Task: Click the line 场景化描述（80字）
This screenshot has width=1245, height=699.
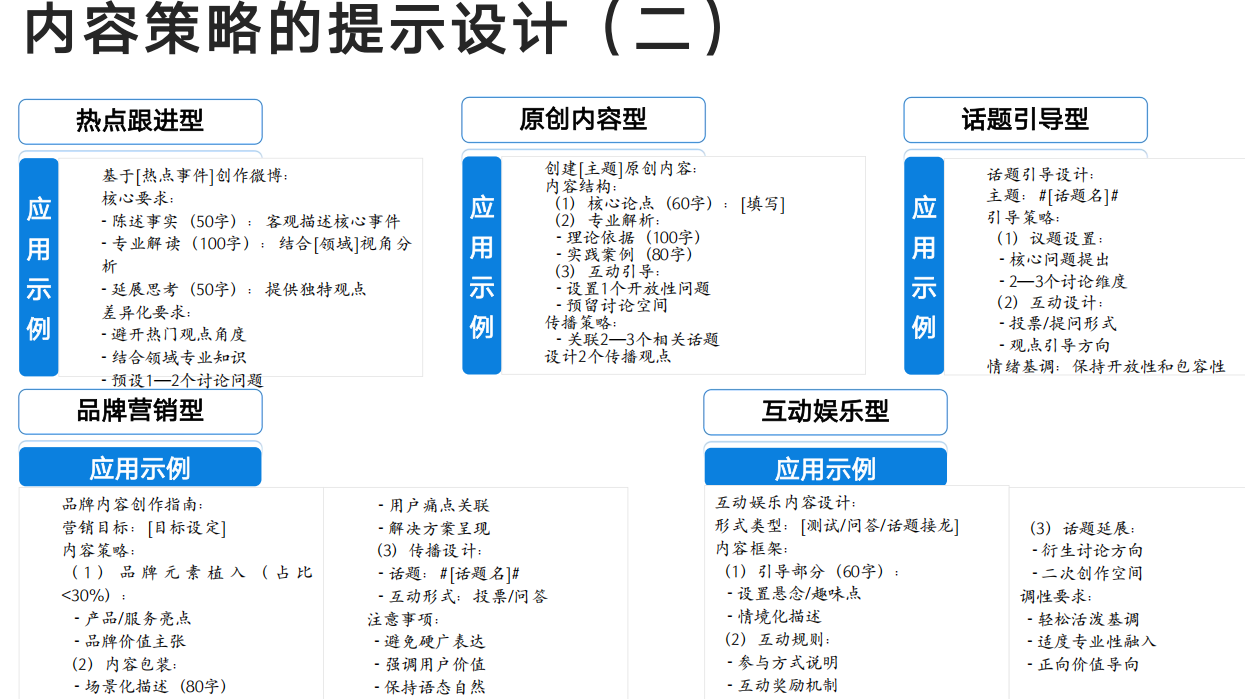Action: click(x=150, y=686)
